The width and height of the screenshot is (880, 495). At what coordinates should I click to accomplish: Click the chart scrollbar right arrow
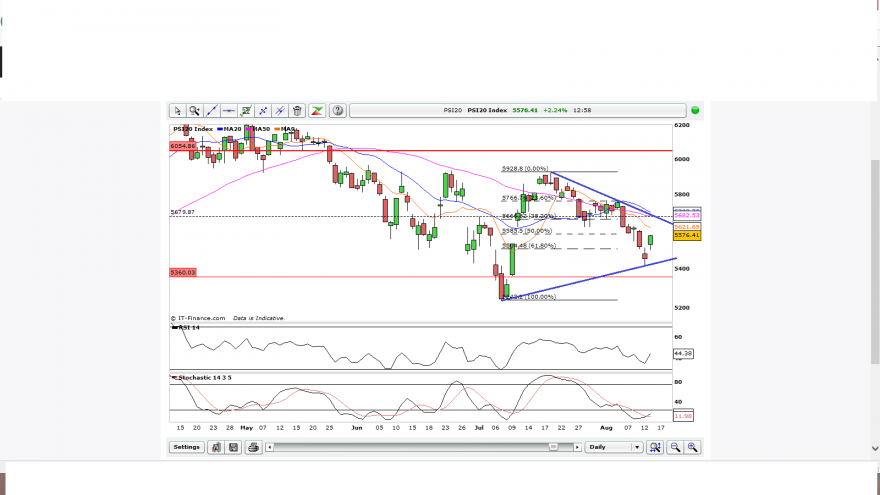coord(577,447)
